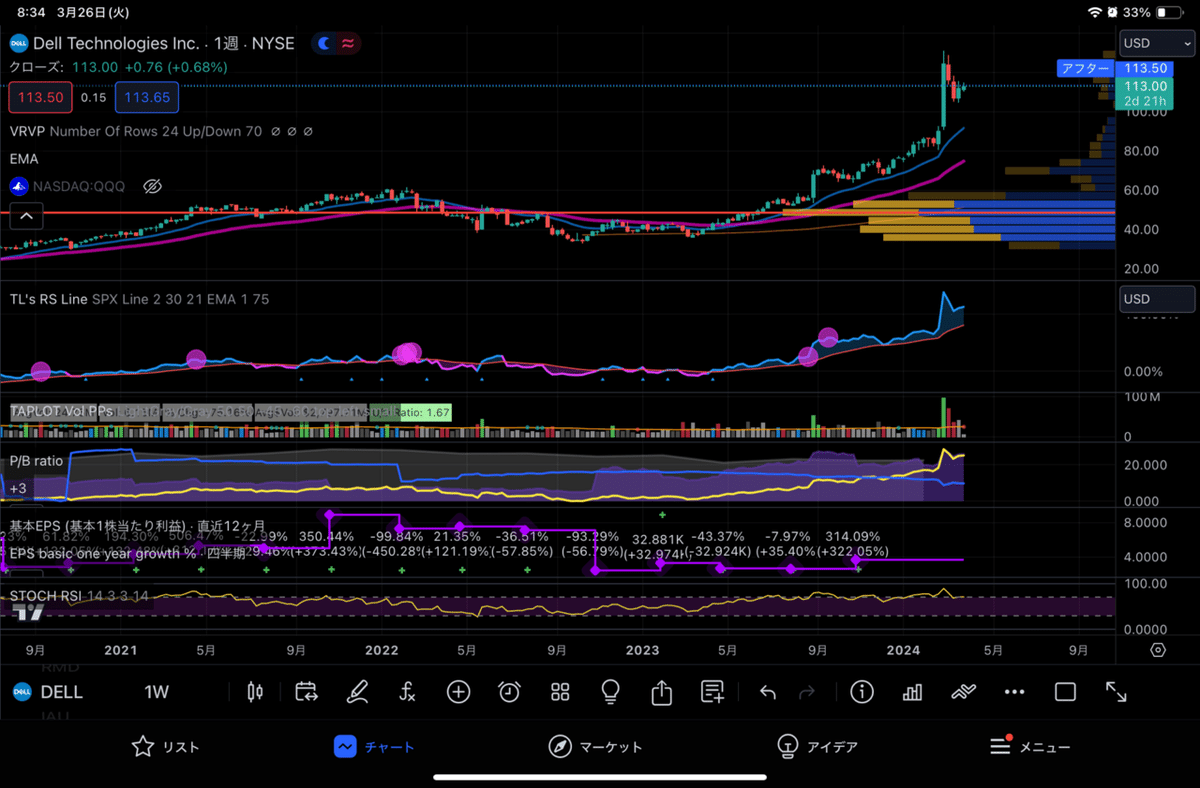Open currency USD dropdown on price axis

tap(1156, 43)
